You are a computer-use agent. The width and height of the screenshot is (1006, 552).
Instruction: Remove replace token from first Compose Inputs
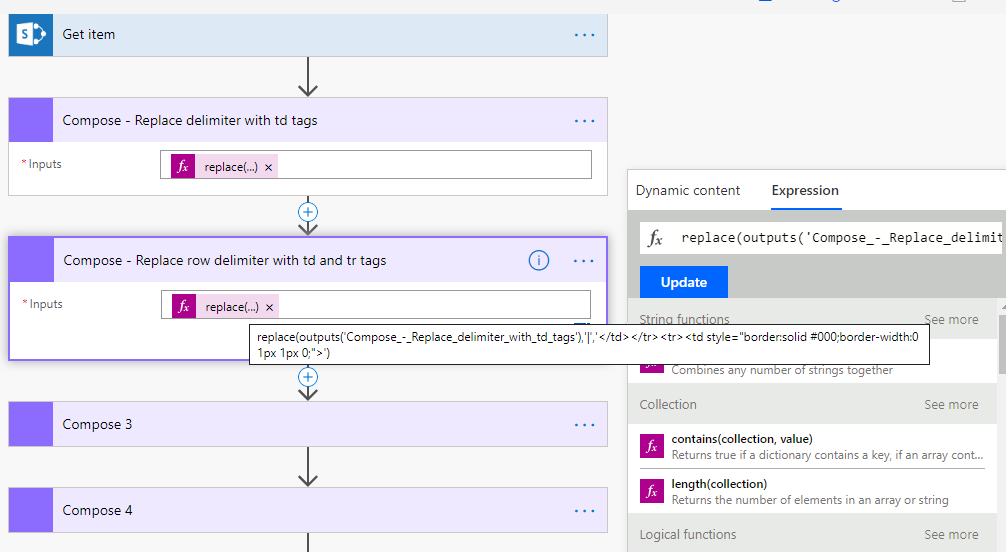click(268, 168)
